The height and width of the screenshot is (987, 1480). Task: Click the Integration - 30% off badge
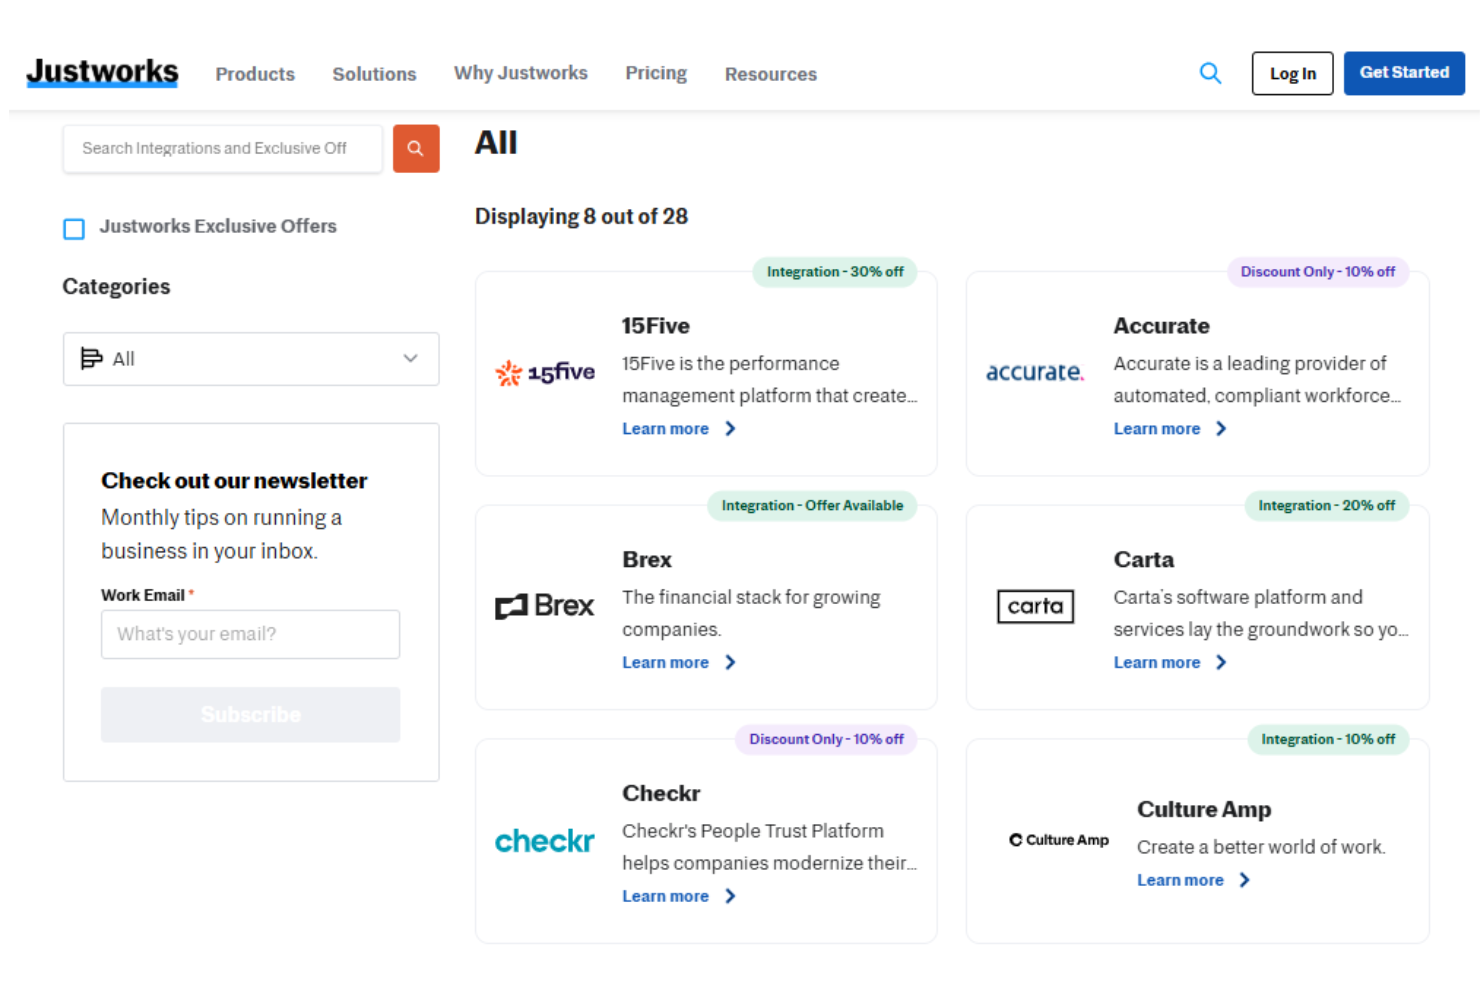(835, 272)
